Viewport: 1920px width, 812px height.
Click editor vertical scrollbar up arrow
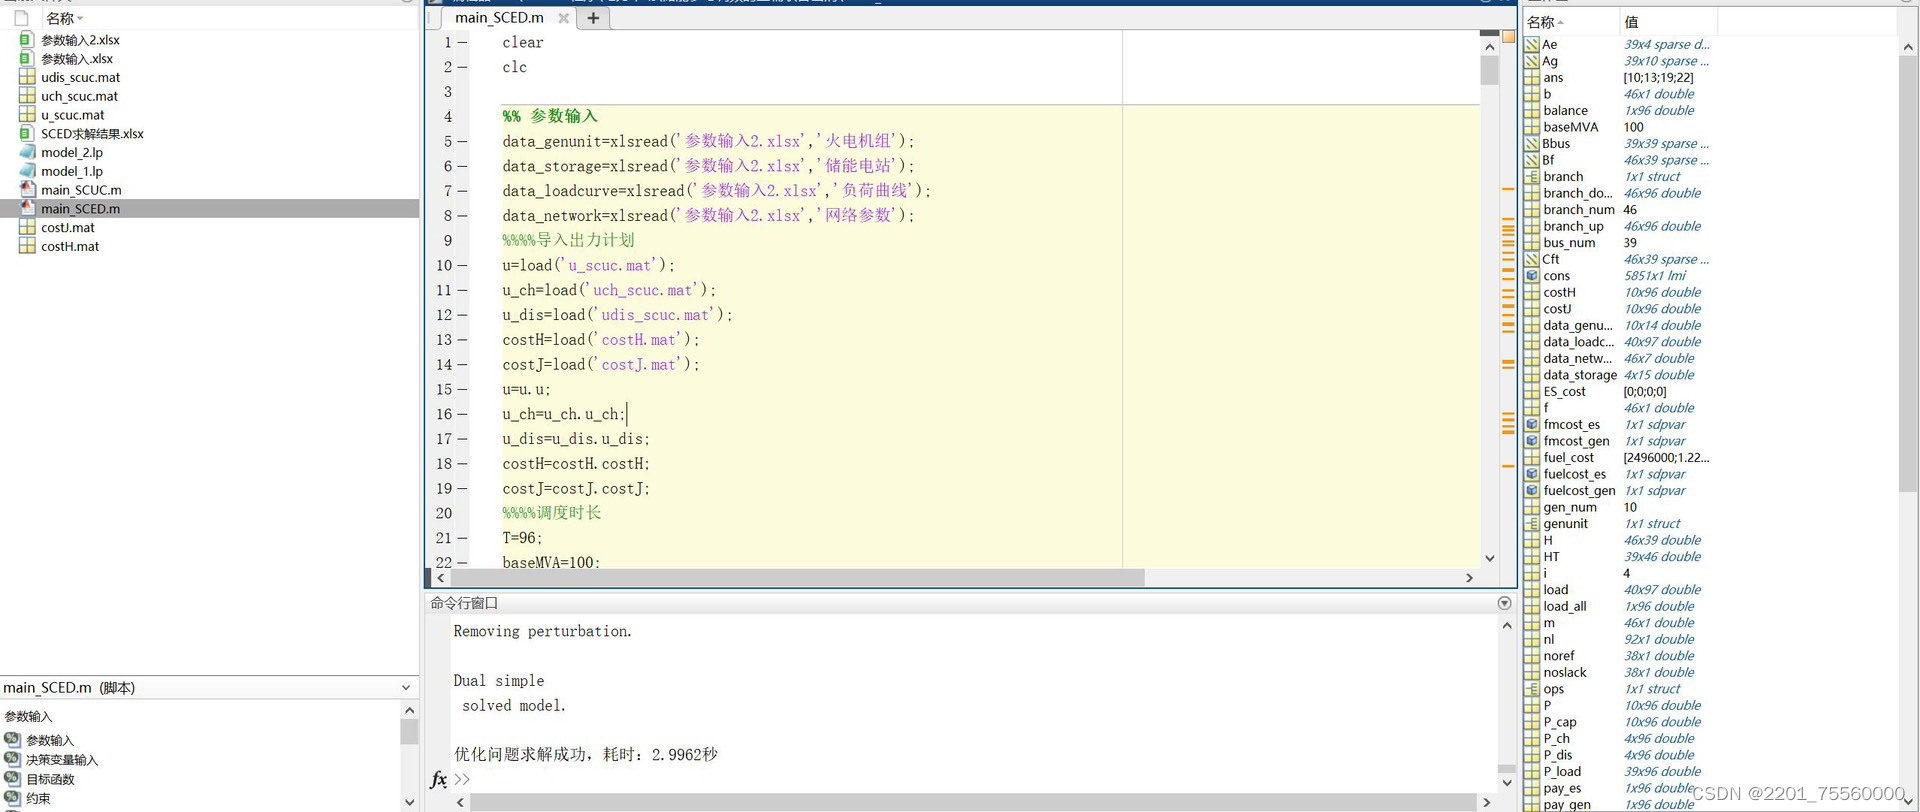[1489, 47]
